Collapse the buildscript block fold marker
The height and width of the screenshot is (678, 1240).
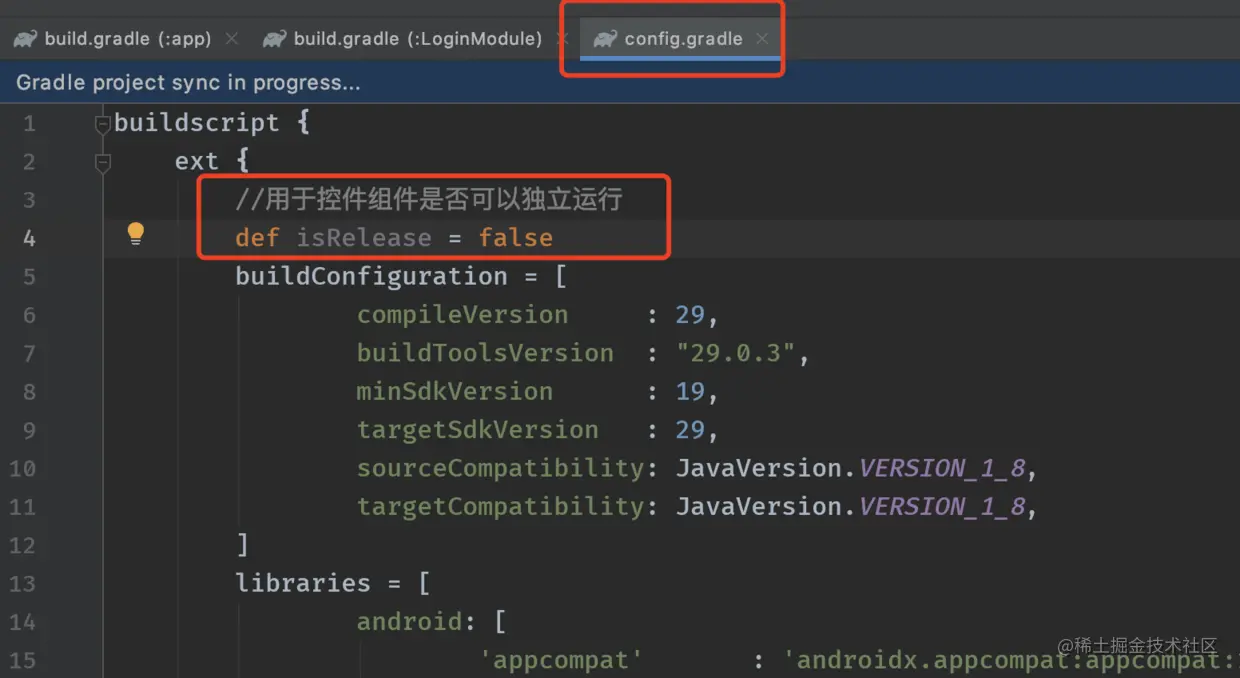(102, 124)
